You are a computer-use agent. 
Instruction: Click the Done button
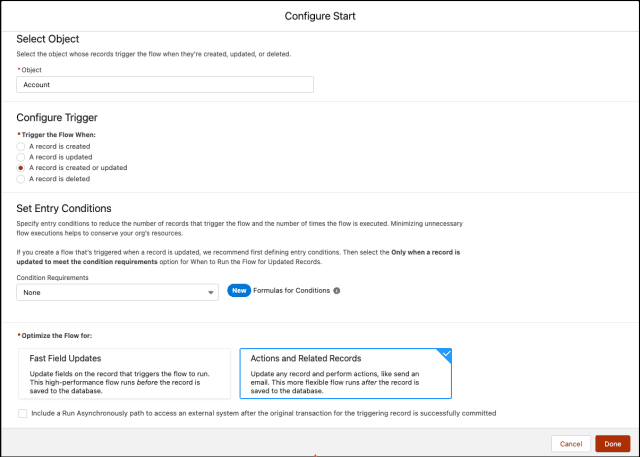pyautogui.click(x=613, y=444)
